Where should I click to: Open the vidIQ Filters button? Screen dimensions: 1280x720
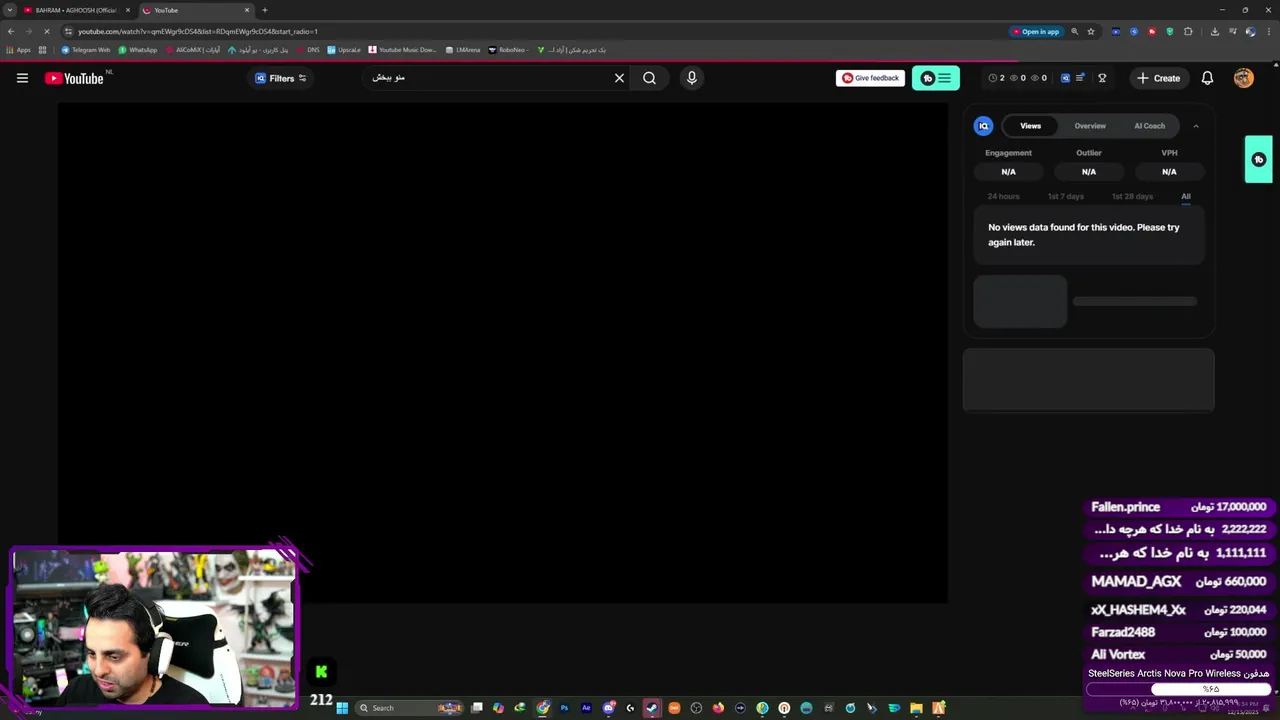tap(280, 78)
